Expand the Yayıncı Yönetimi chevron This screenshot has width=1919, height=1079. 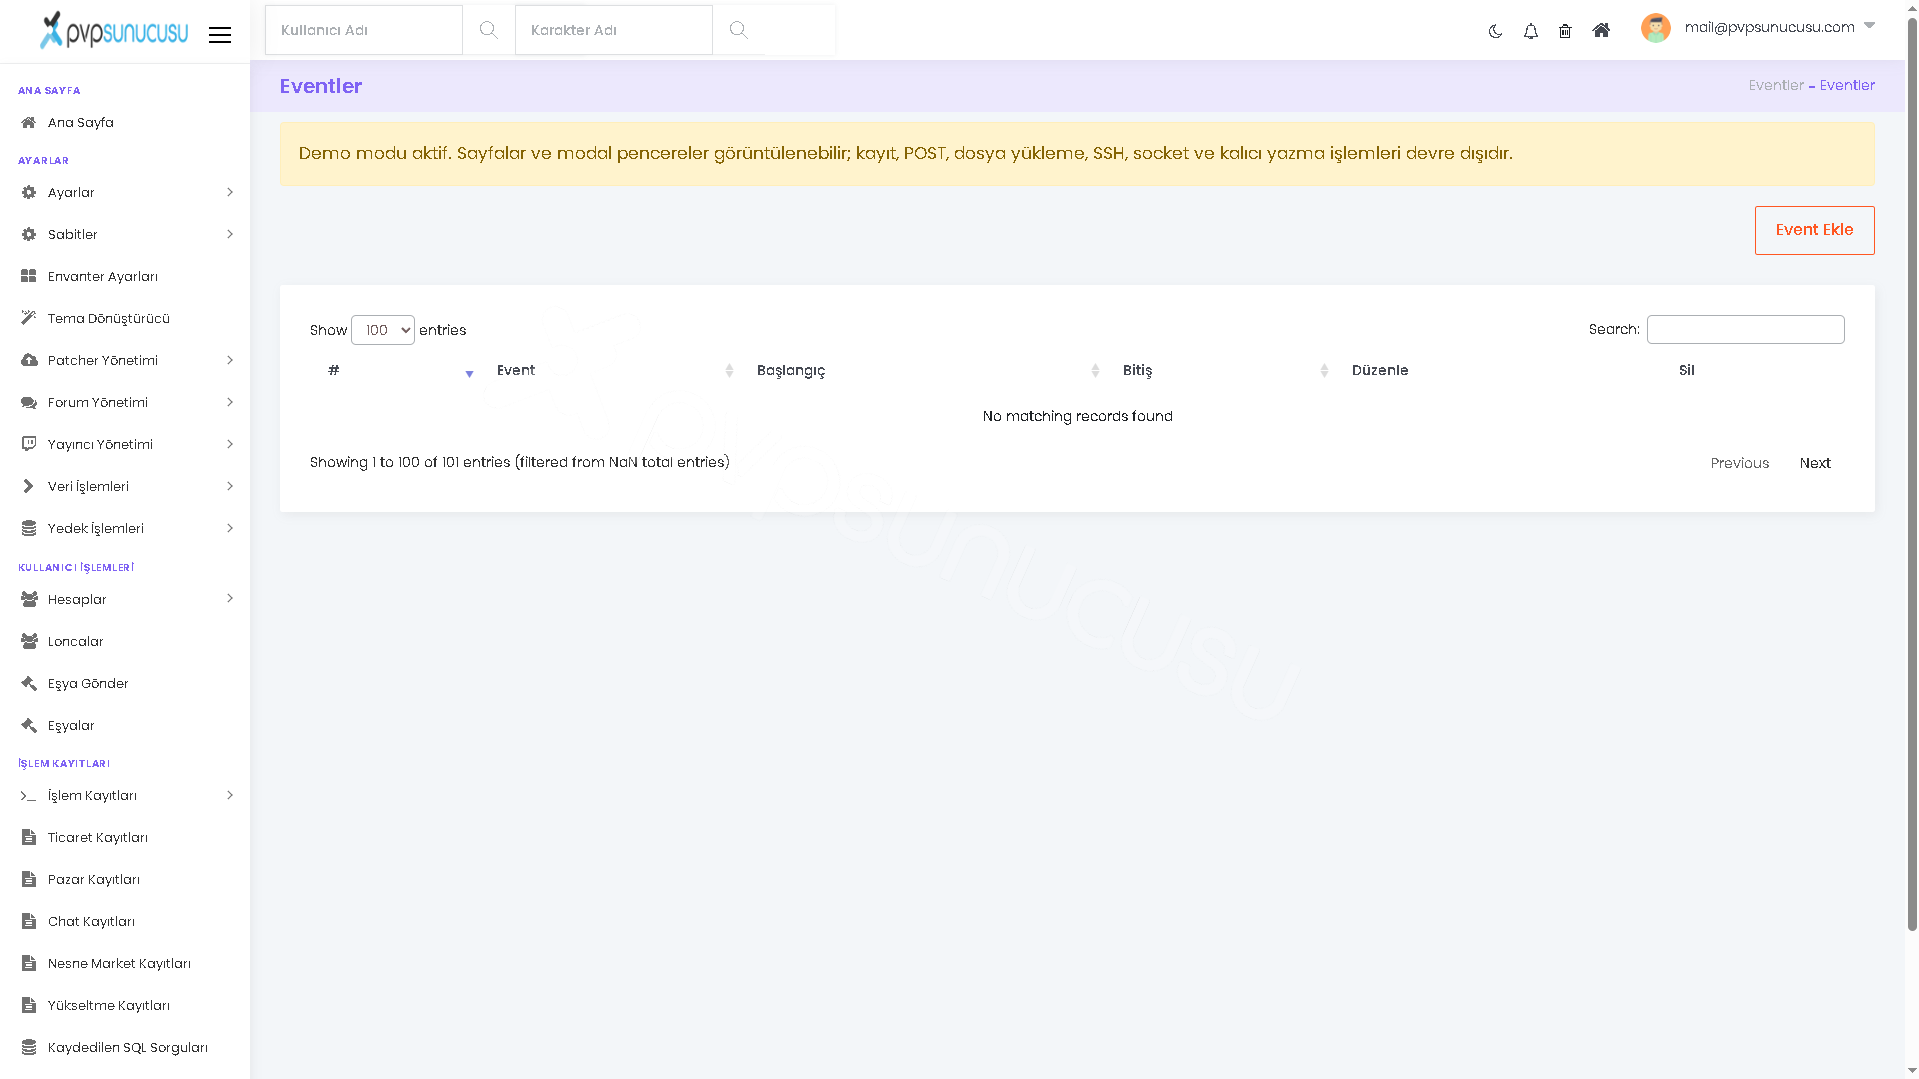230,445
